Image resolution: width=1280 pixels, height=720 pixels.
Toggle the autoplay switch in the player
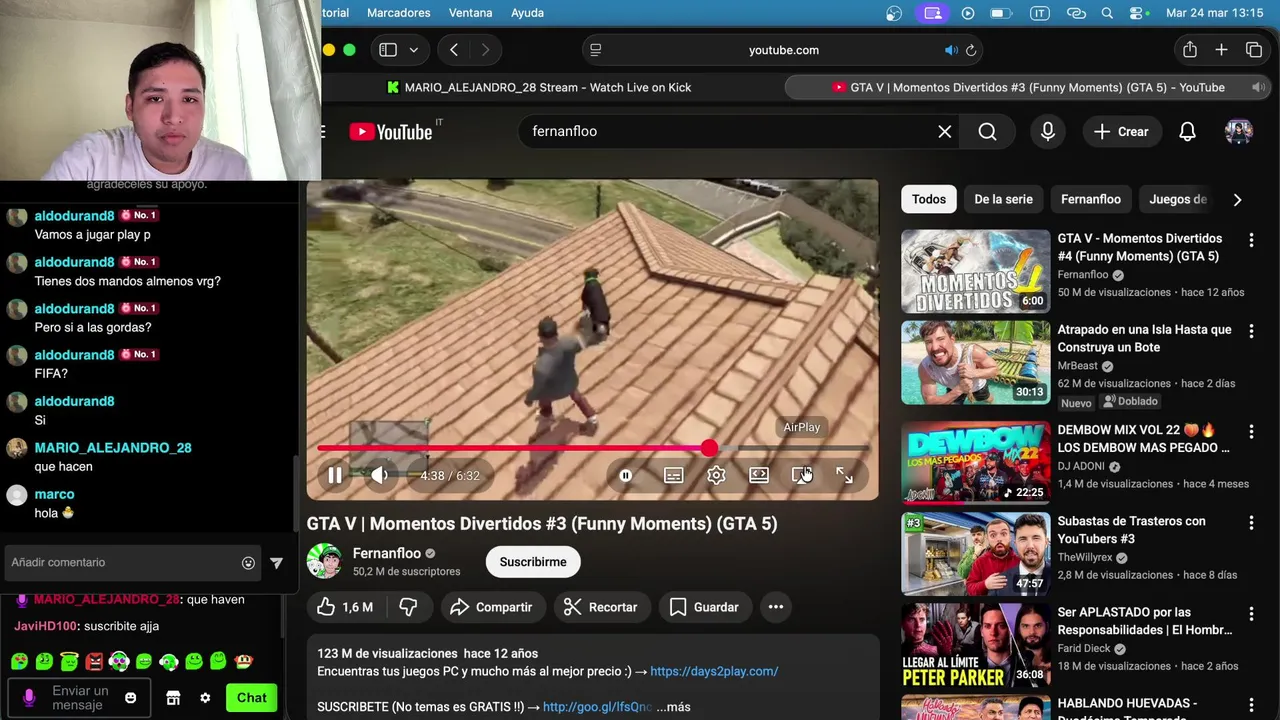[626, 476]
